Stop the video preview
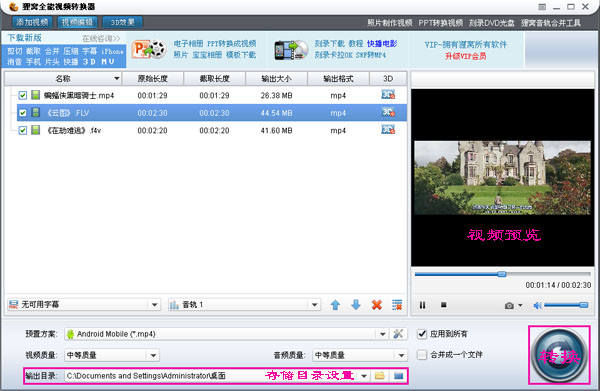Screen dimensions: 600x391 tap(443, 305)
